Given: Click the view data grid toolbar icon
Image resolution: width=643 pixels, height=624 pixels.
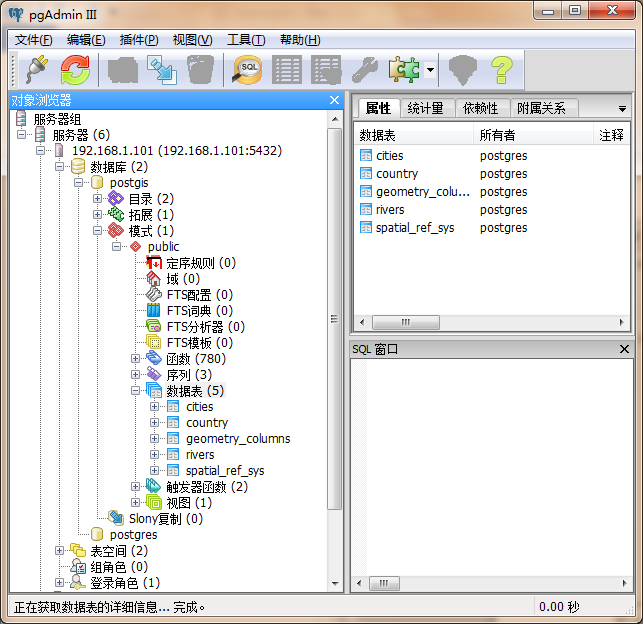Looking at the screenshot, I should coord(287,69).
